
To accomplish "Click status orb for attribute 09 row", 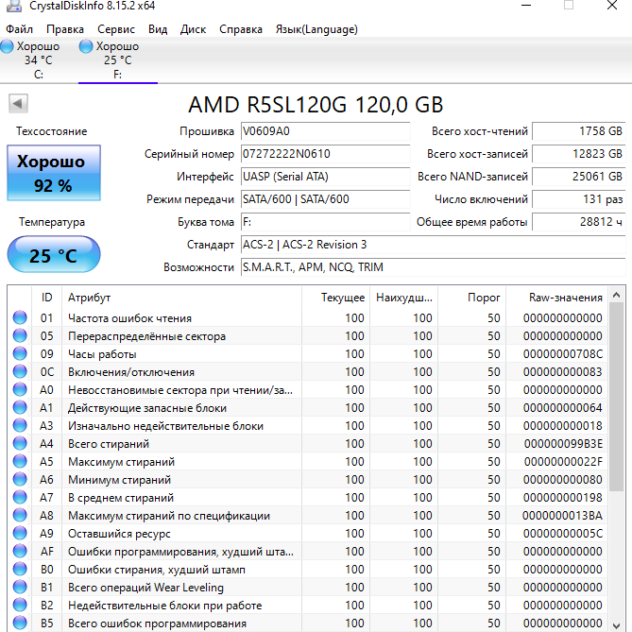I will (20, 353).
